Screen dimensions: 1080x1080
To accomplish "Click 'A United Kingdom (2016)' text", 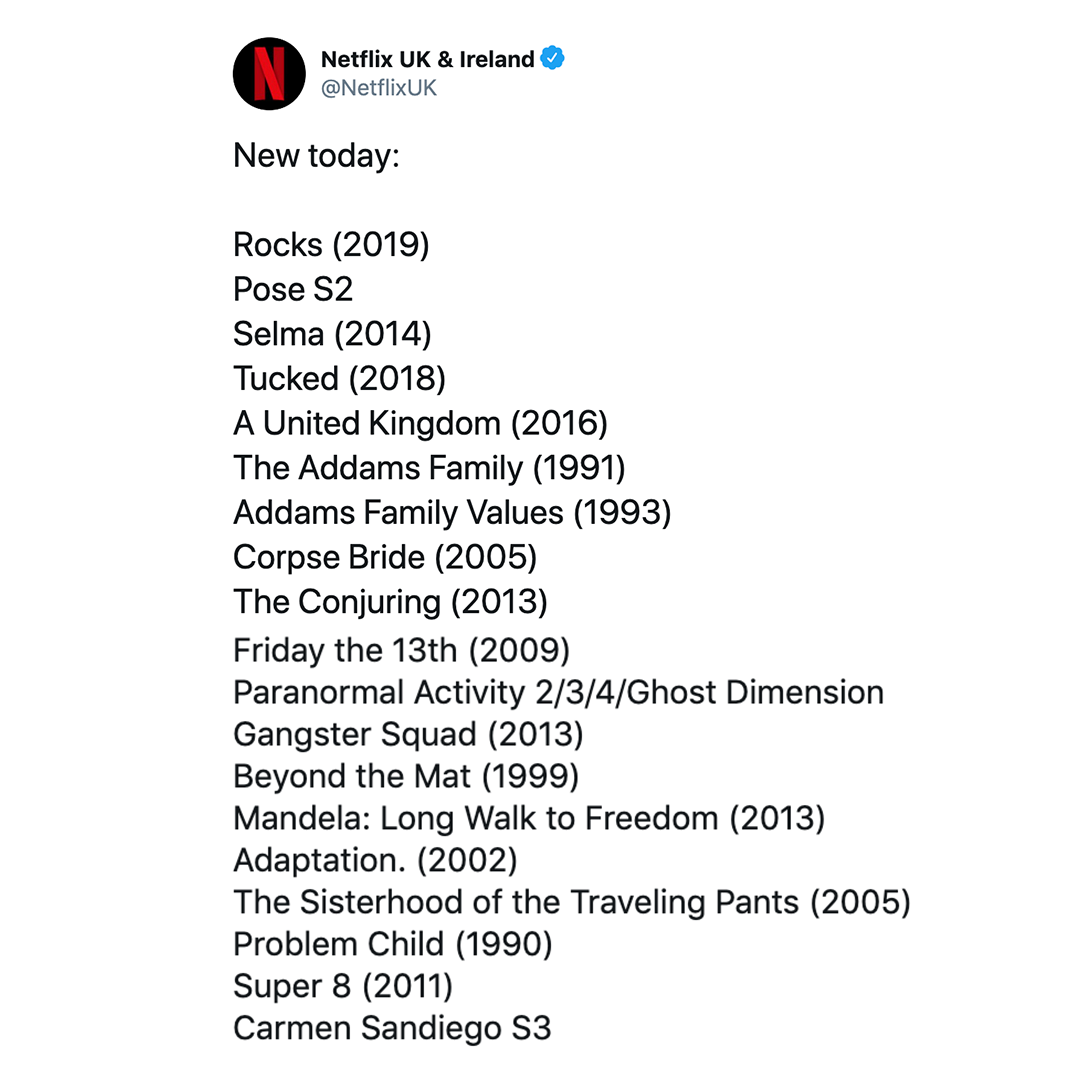I will [421, 424].
